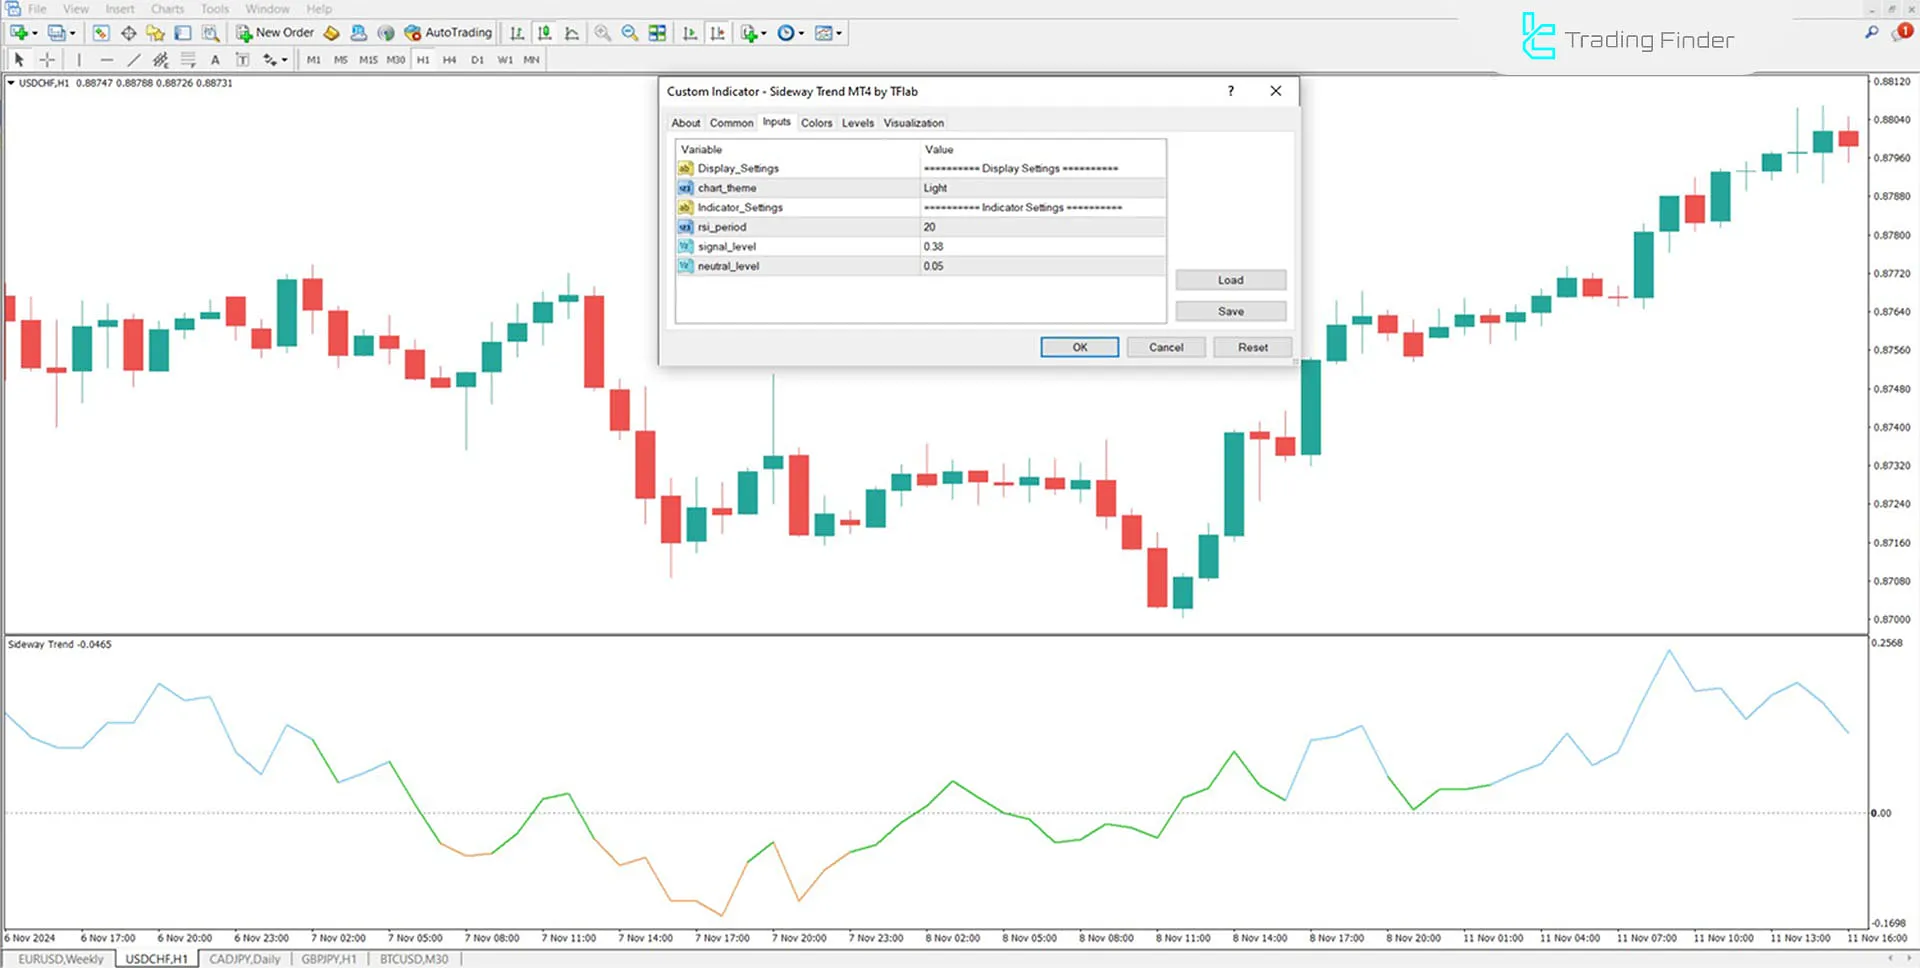Expand the templates dropdown arrow
Image resolution: width=1920 pixels, height=968 pixels.
838,33
